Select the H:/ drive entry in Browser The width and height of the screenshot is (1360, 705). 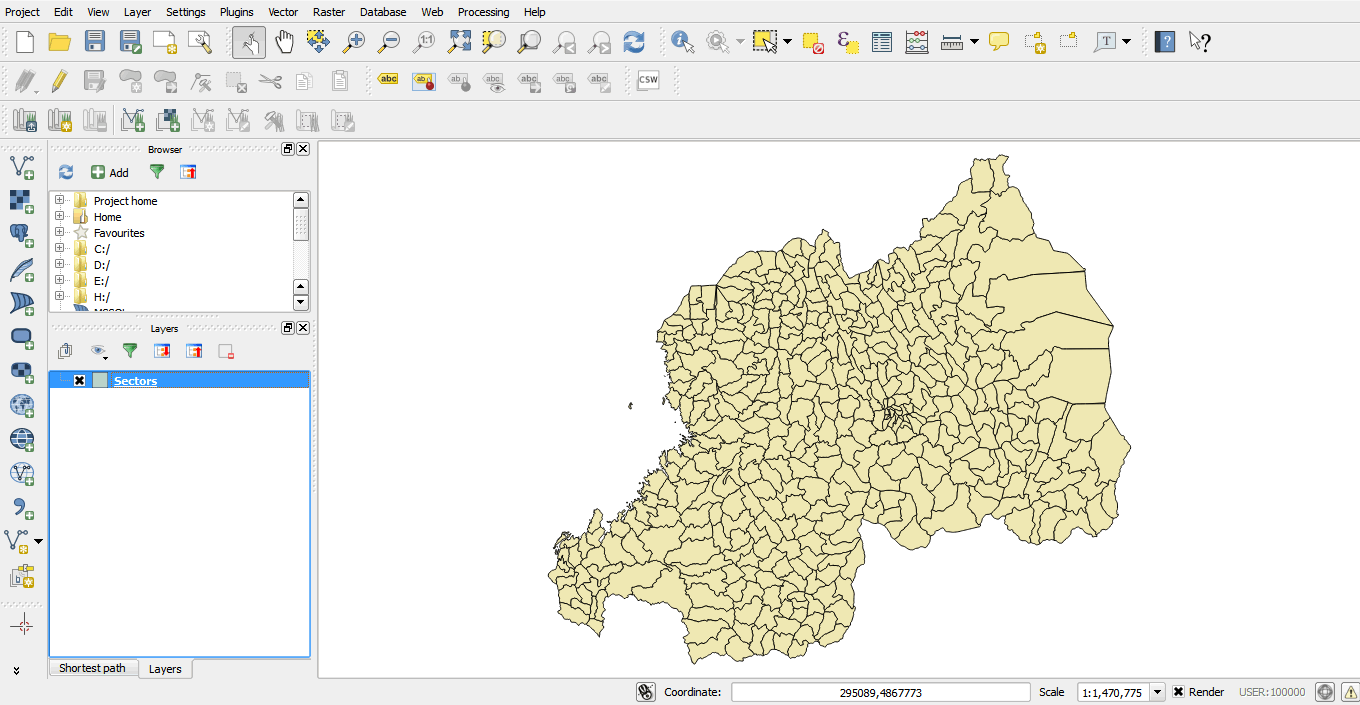[x=101, y=297]
